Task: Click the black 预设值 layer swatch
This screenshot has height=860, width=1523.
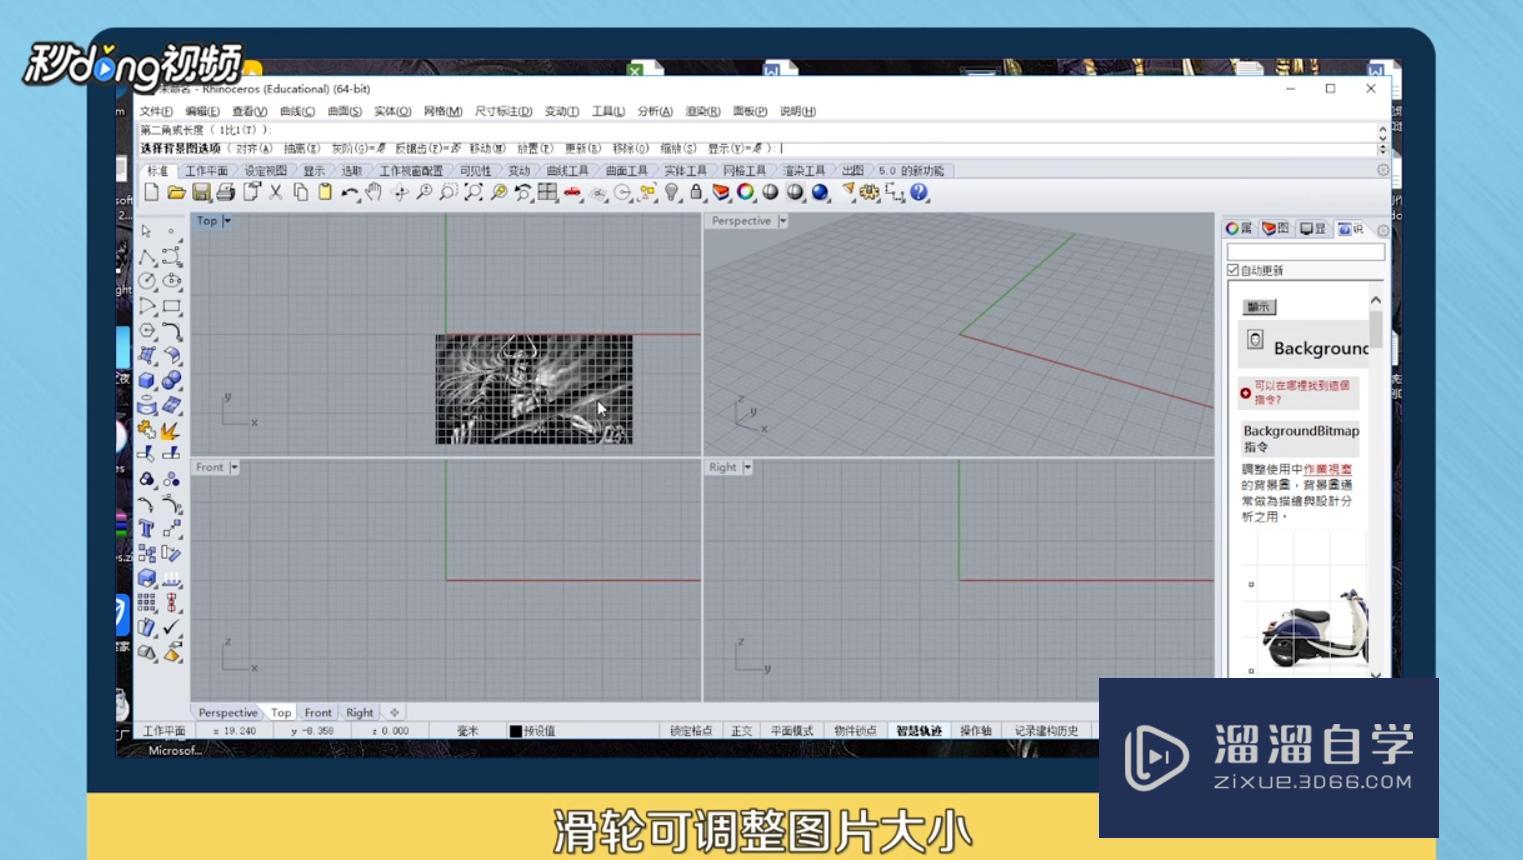Action: click(516, 731)
